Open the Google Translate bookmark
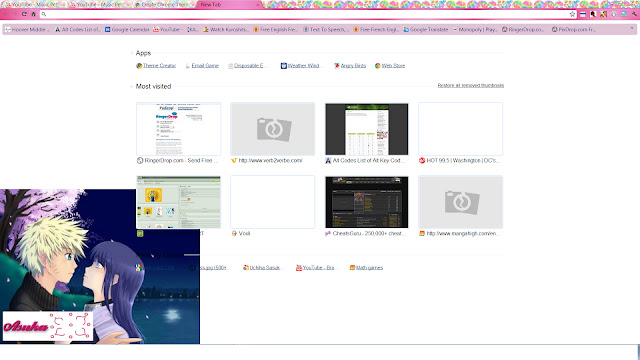Viewport: 640px width, 360px height. point(426,29)
